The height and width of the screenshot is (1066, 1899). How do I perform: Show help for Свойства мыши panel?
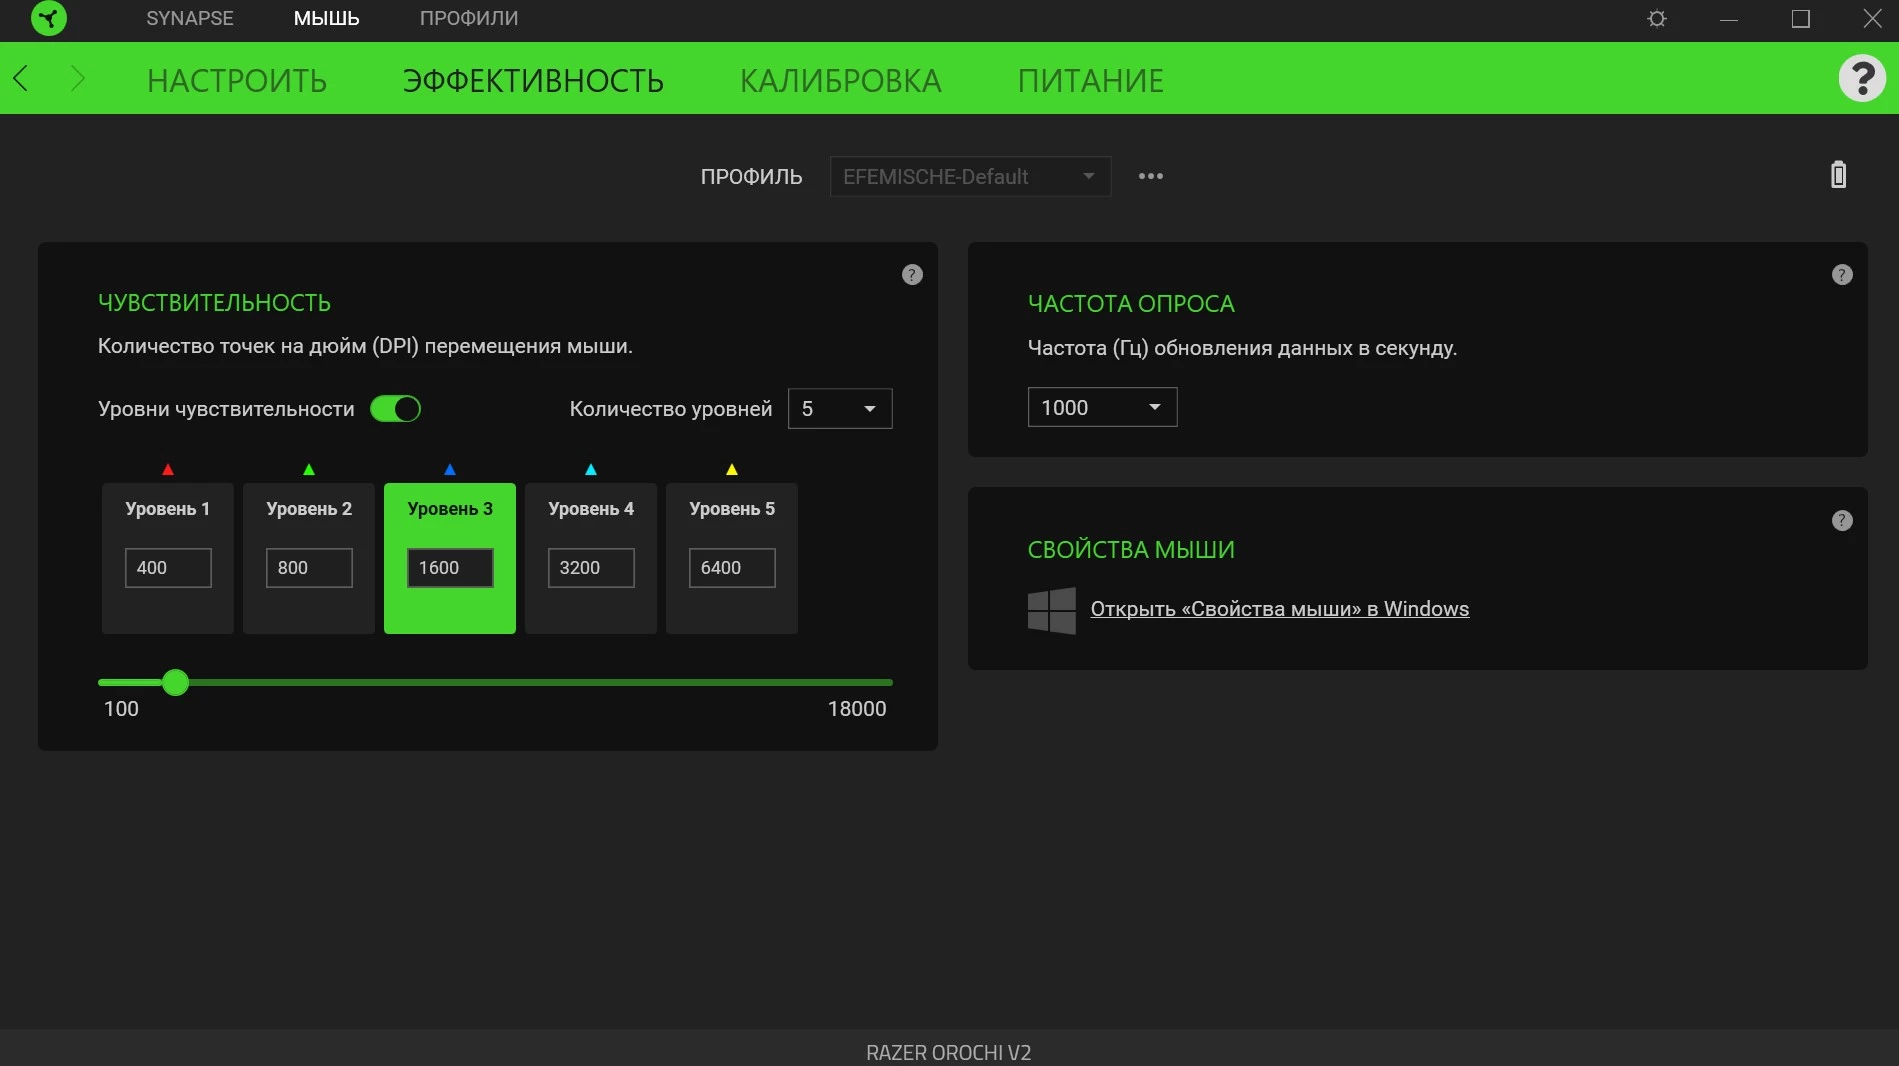tap(1842, 521)
